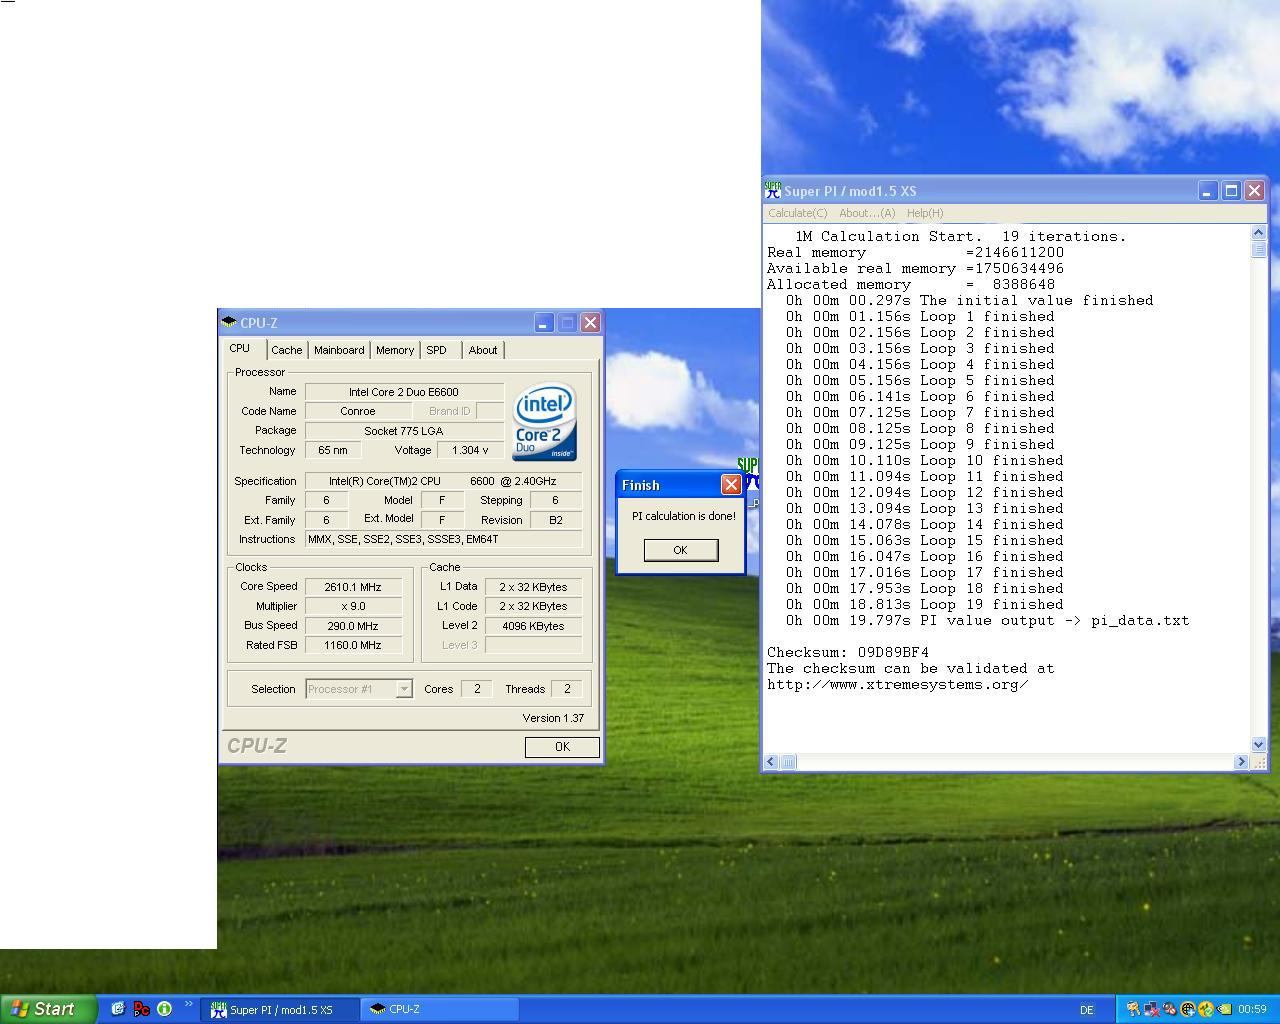Click the Name field Intel Core 2 Duo E6600
Image resolution: width=1280 pixels, height=1024 pixels.
tap(404, 392)
